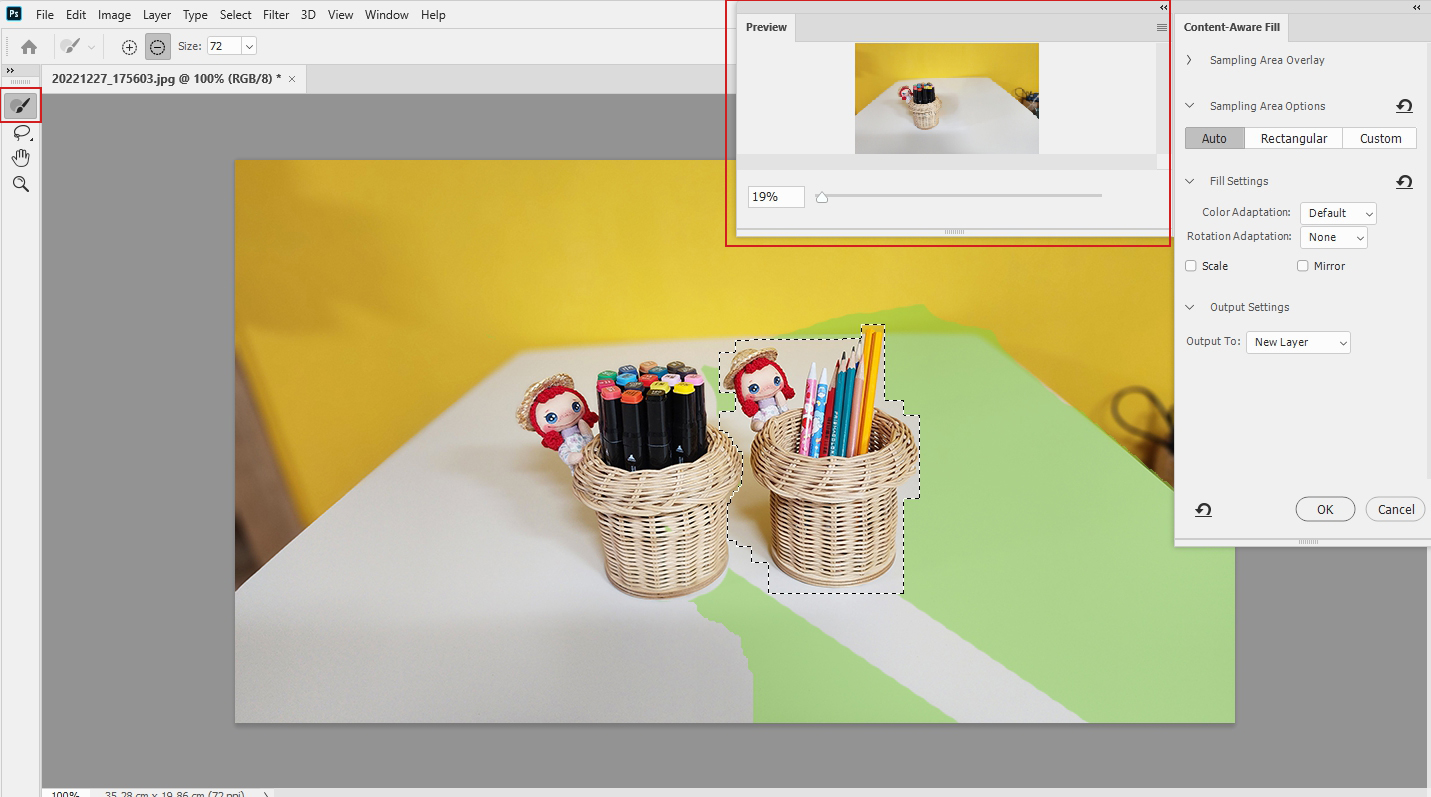Collapse the Content-Aware Fill panel arrows
Screen dimensions: 1431x797
click(x=1419, y=7)
